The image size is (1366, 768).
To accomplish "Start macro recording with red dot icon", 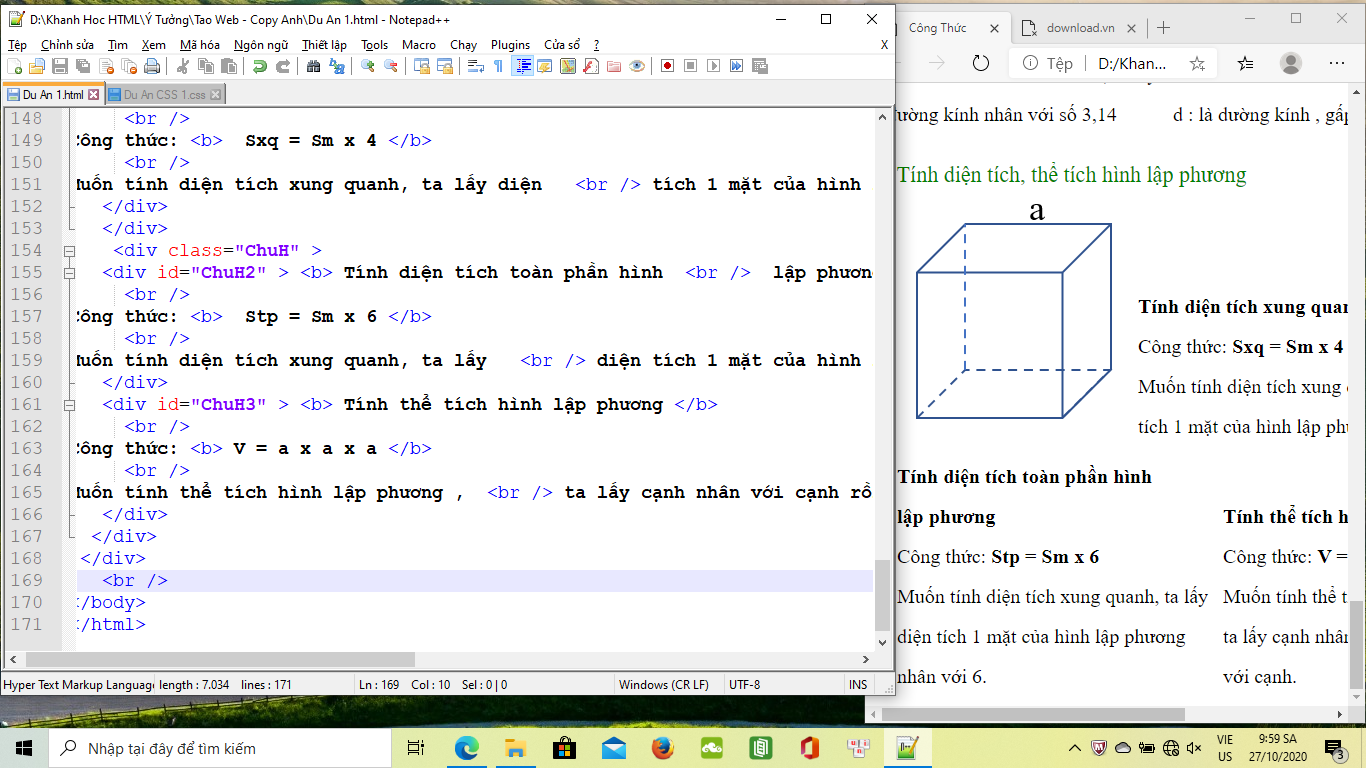I will (667, 66).
